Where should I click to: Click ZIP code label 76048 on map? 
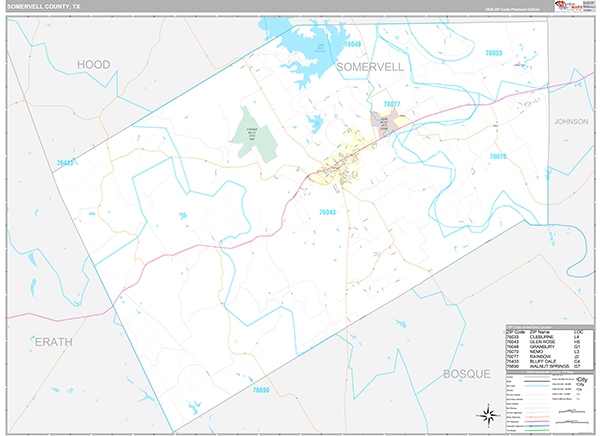click(352, 44)
